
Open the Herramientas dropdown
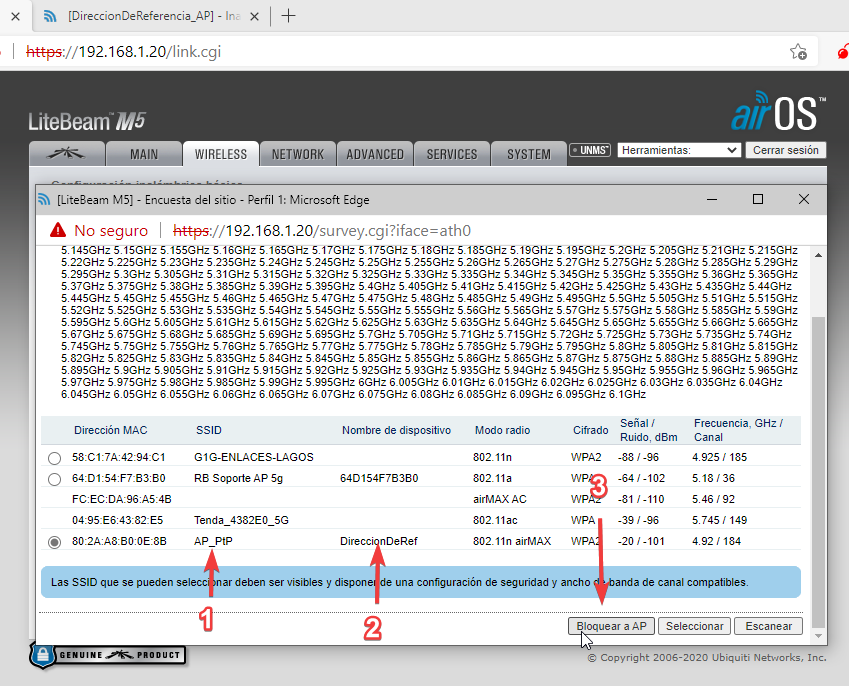678,150
